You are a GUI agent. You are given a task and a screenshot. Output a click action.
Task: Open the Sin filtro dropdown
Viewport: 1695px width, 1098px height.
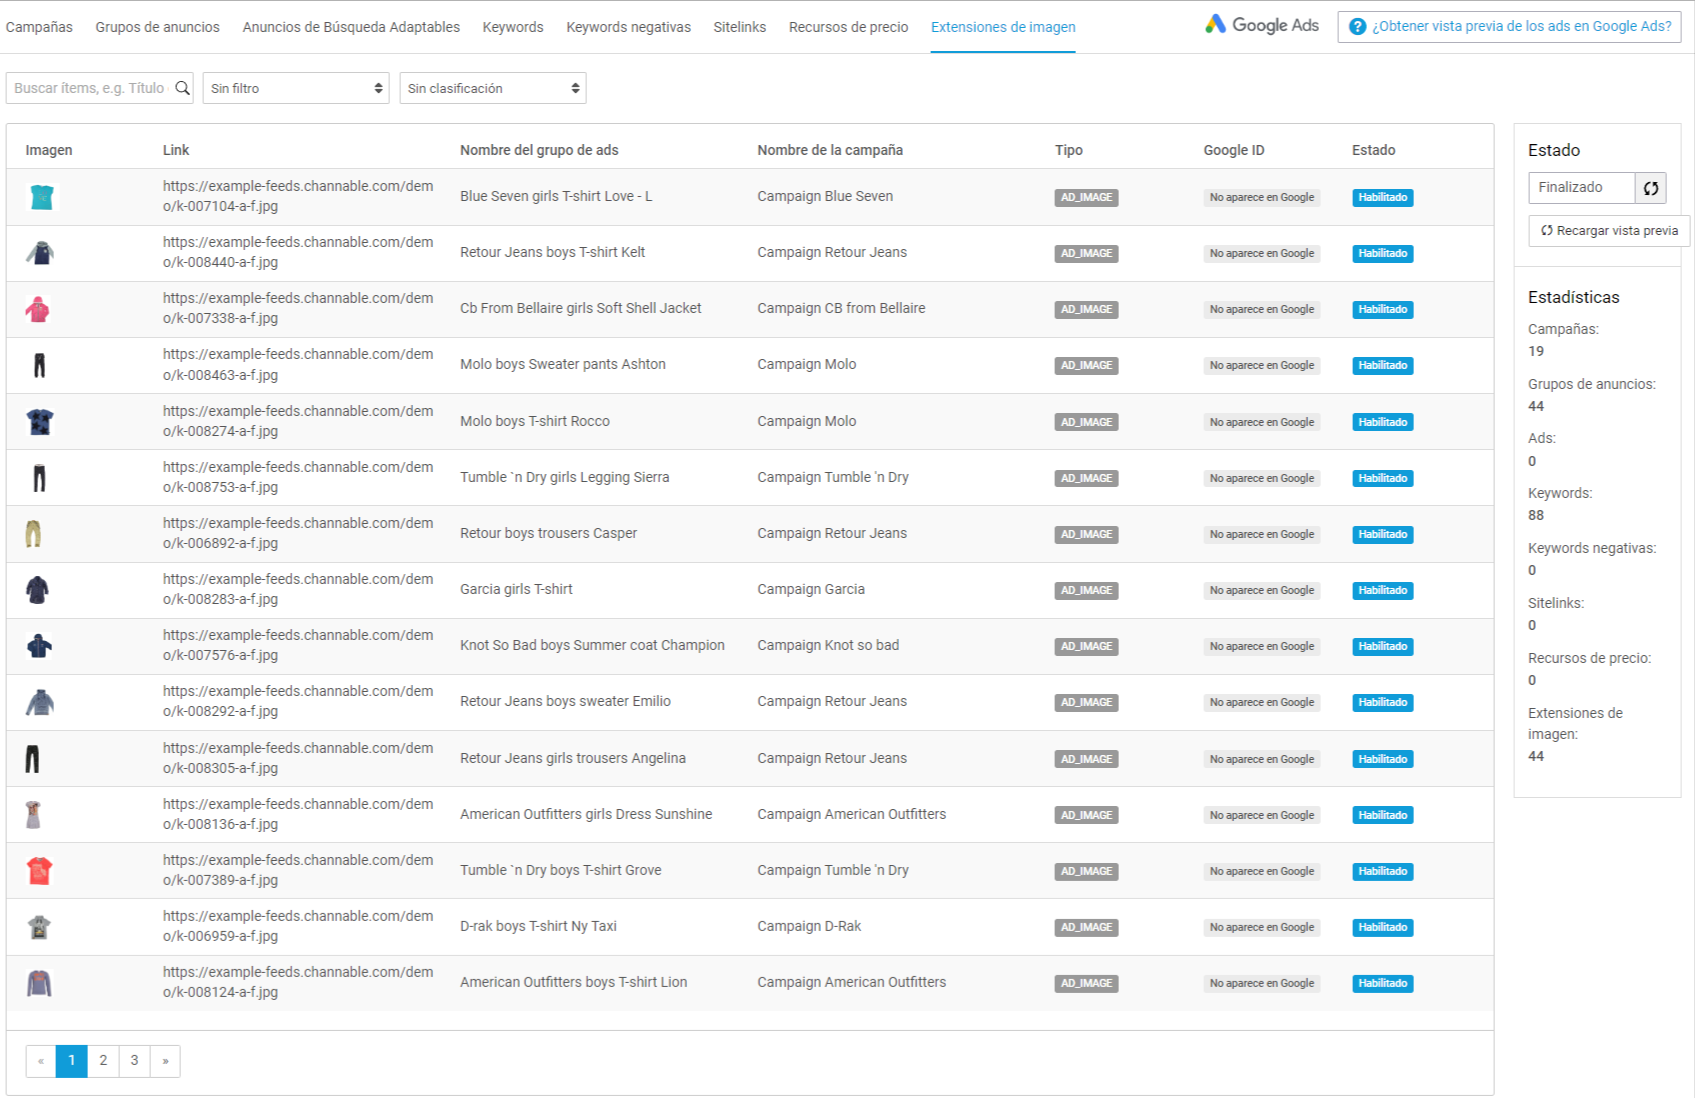click(x=296, y=88)
